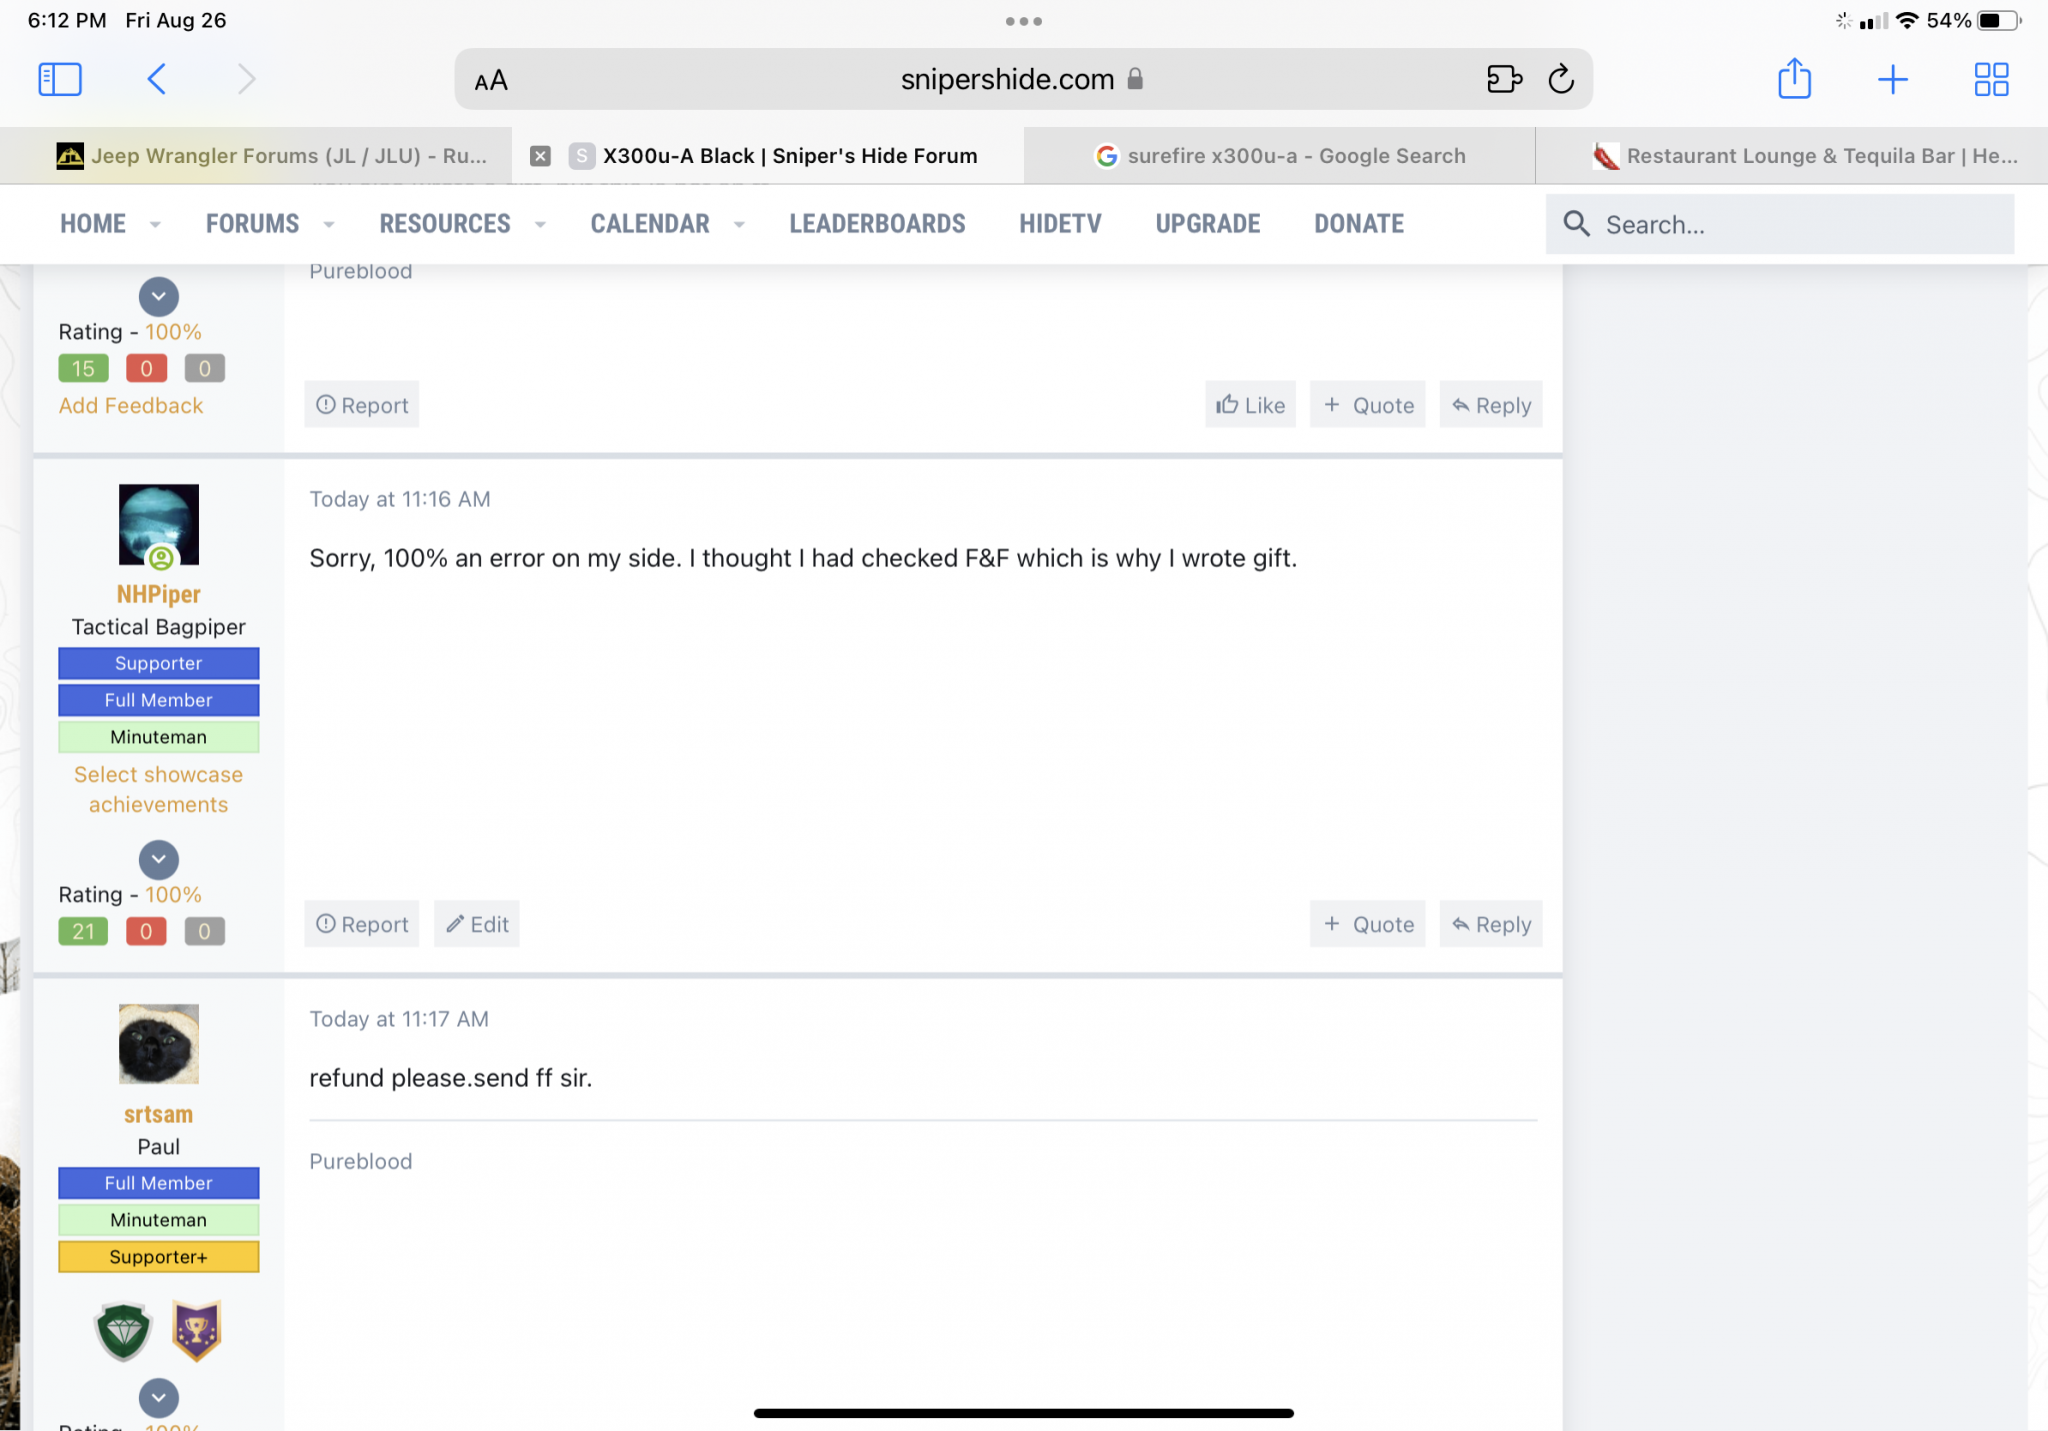Expand the RESOURCES menu dropdown

point(540,225)
